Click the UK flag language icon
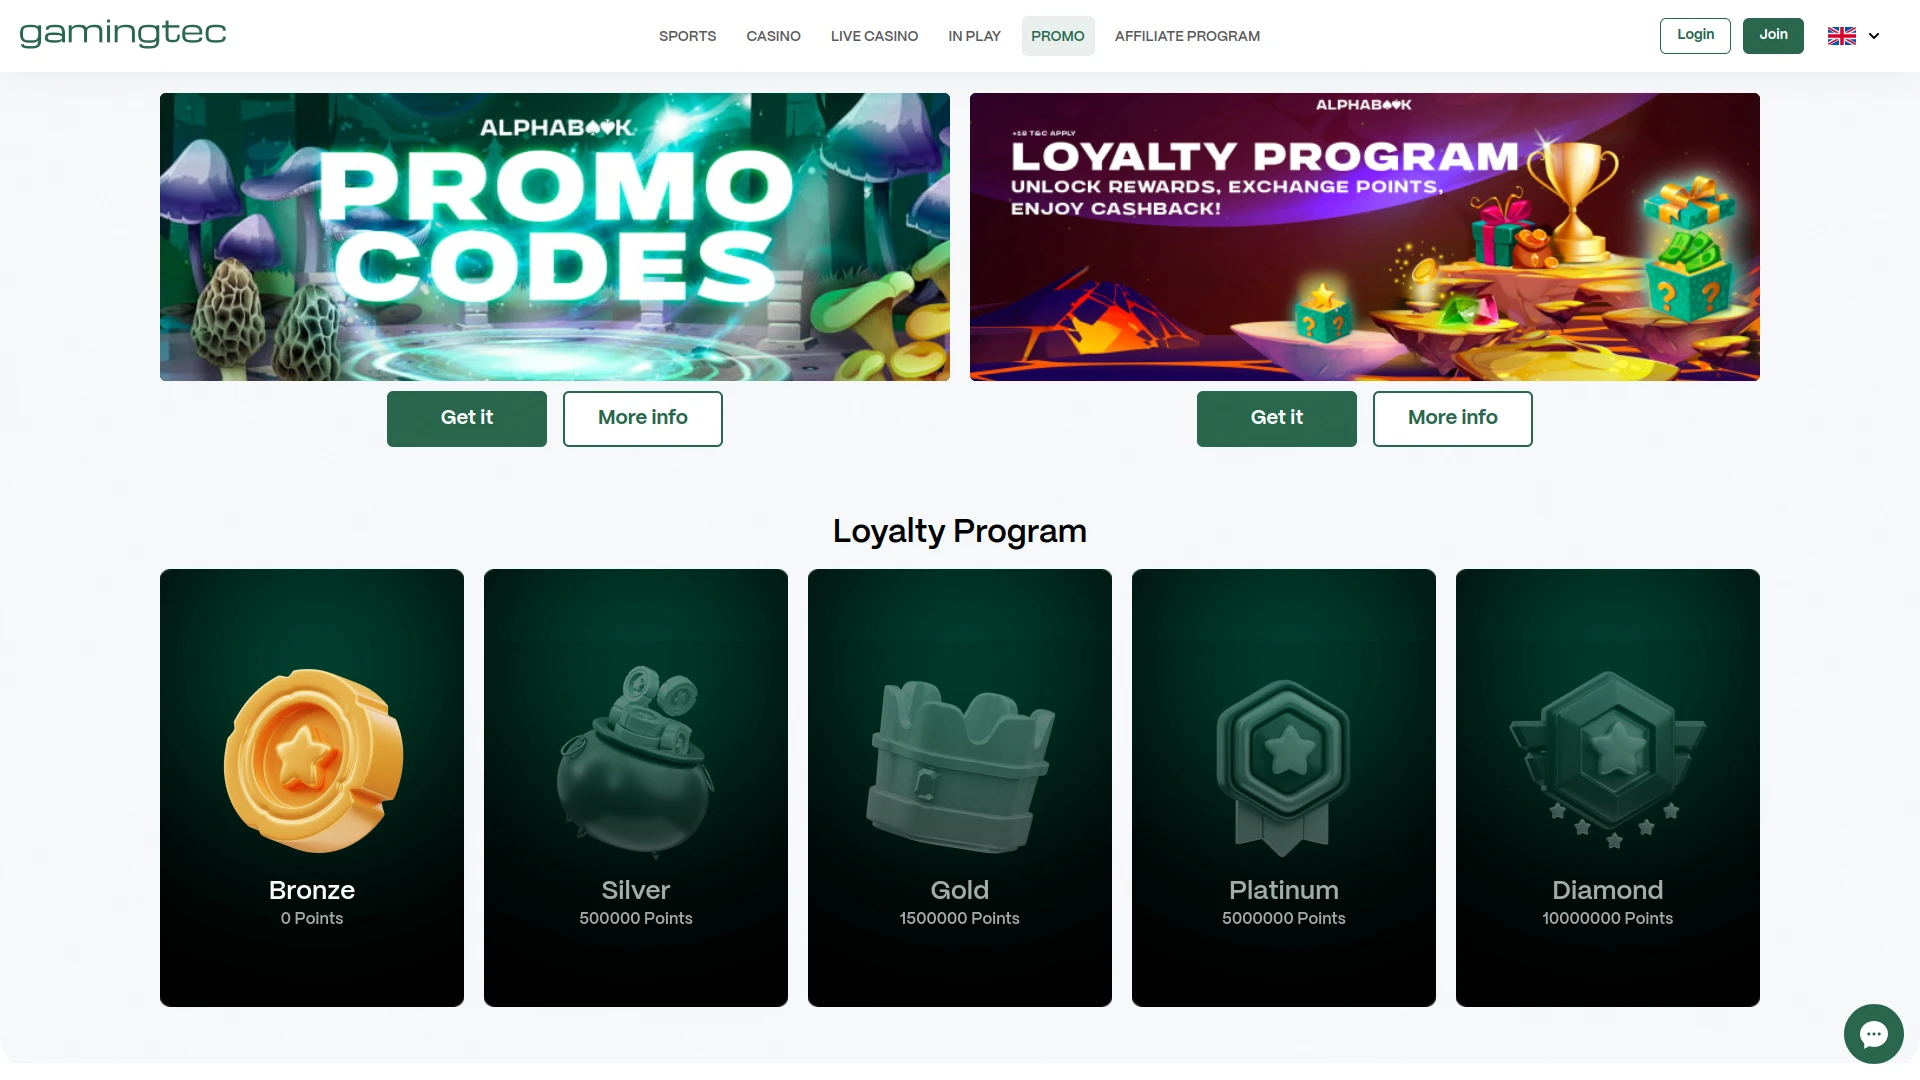Image resolution: width=1920 pixels, height=1080 pixels. 1841,36
